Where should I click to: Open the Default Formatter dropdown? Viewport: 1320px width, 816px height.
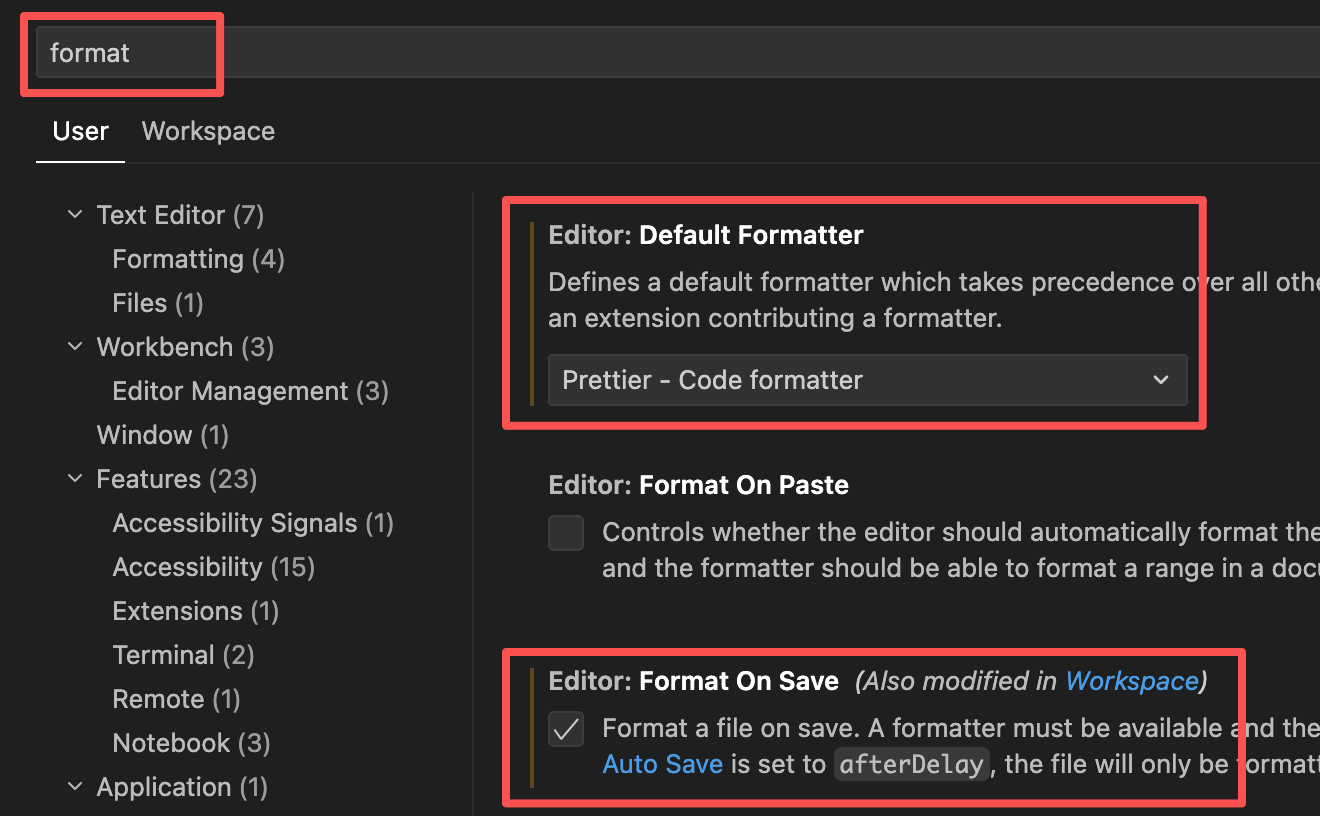(x=866, y=380)
